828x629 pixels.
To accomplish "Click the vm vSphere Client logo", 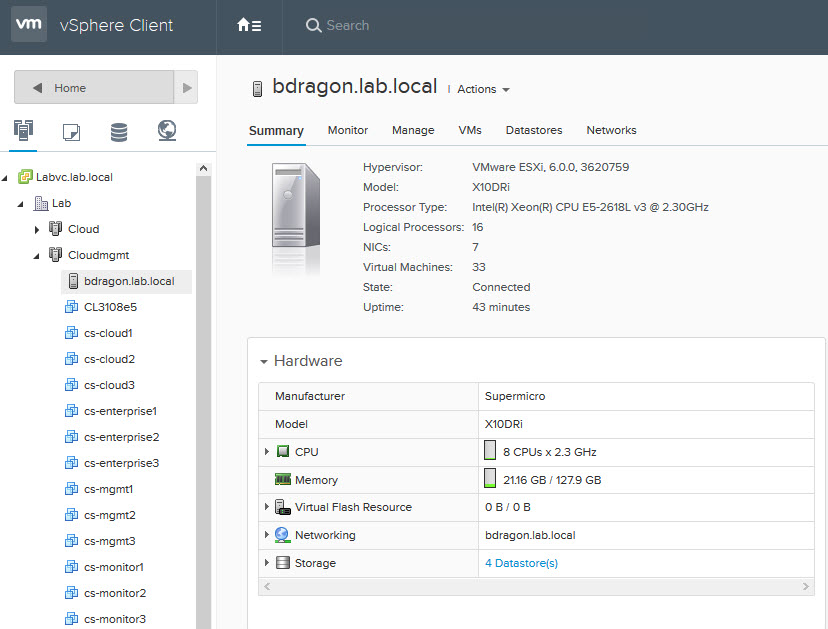I will [30, 23].
